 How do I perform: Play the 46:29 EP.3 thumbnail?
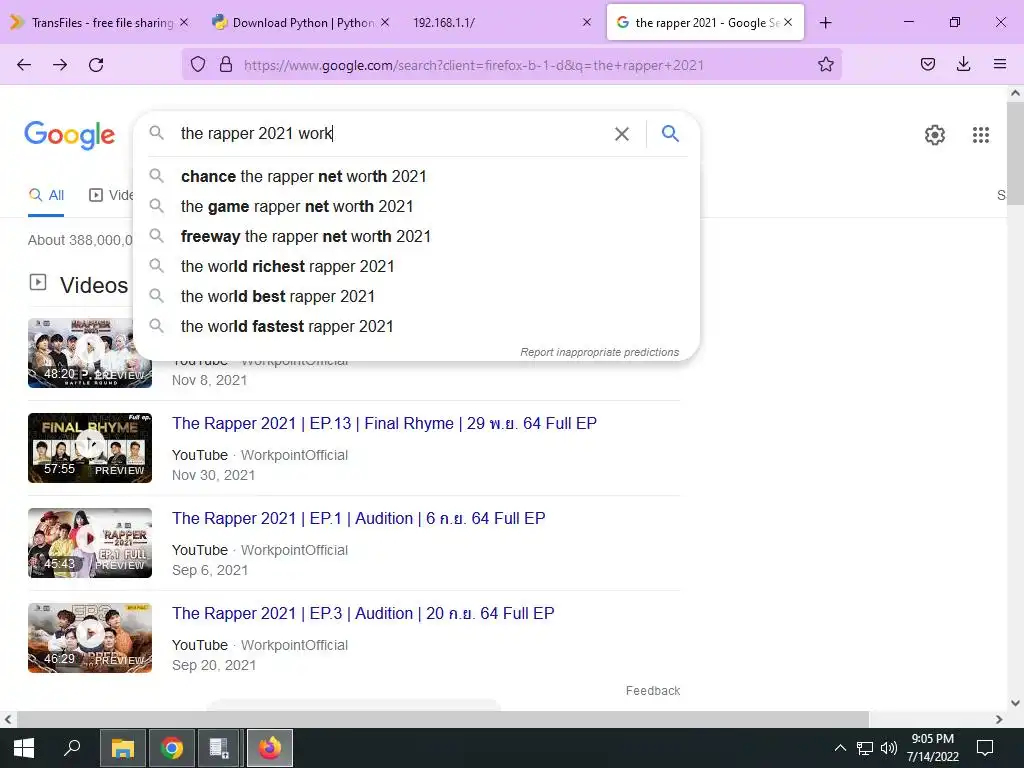[x=89, y=638]
